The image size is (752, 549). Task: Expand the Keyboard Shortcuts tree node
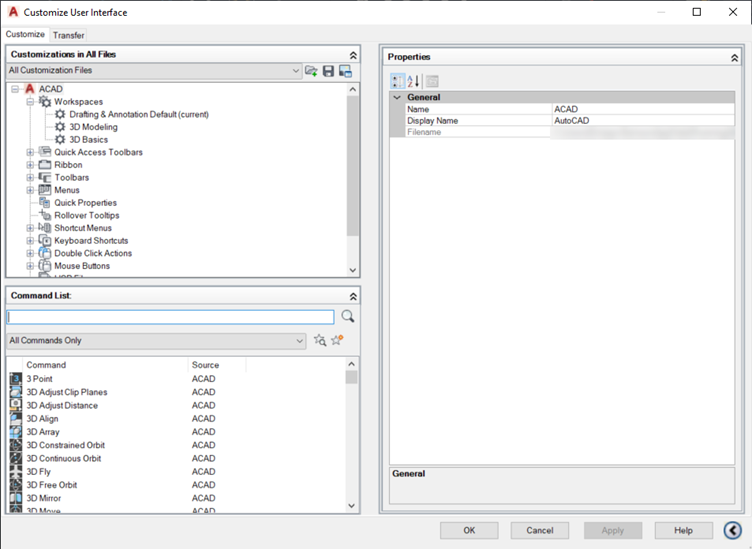[30, 241]
